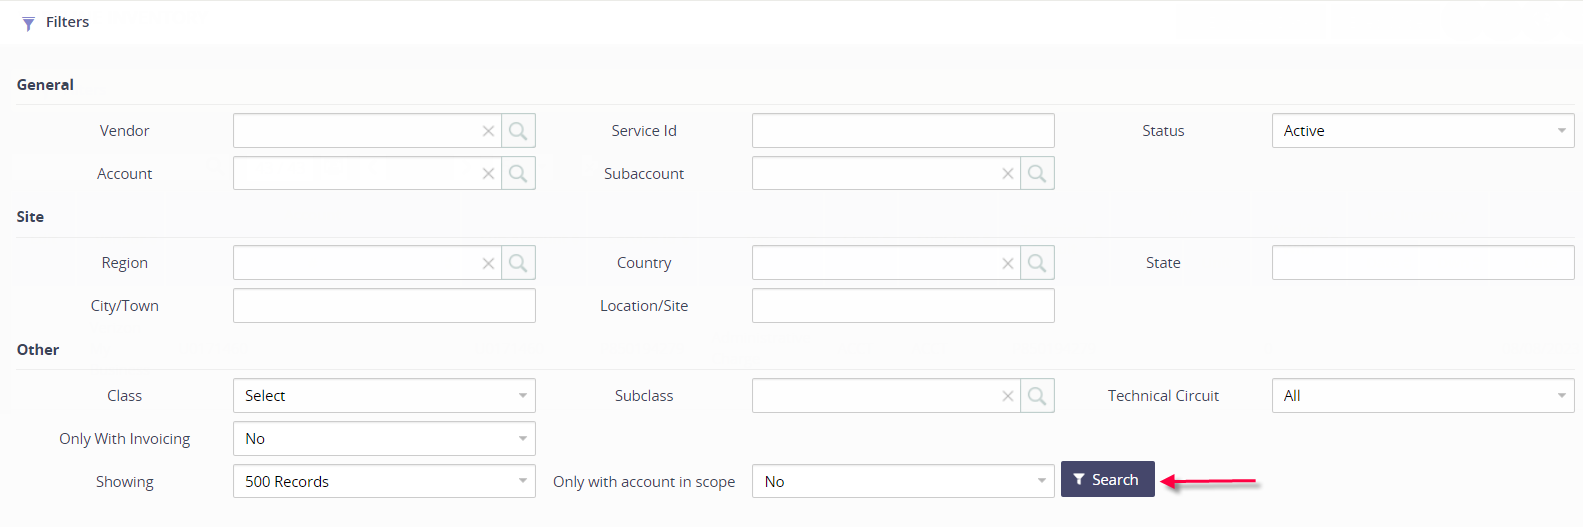Clear the Subclass field with X icon

pos(1008,396)
